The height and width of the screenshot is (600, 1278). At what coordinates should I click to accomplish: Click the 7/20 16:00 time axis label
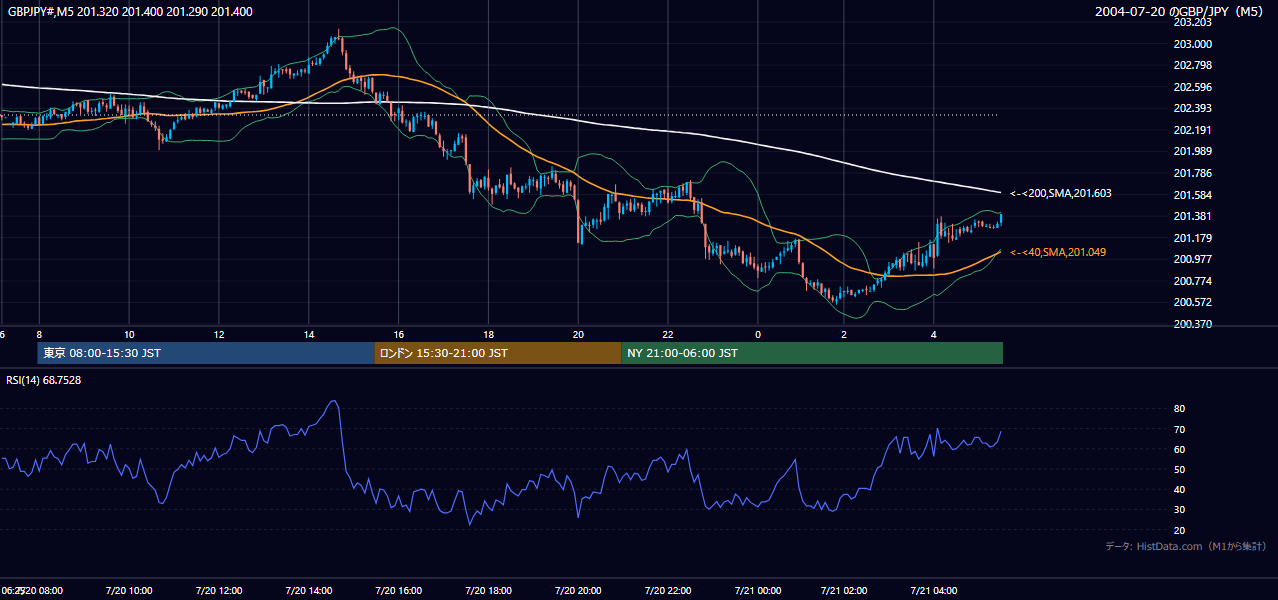(x=398, y=591)
